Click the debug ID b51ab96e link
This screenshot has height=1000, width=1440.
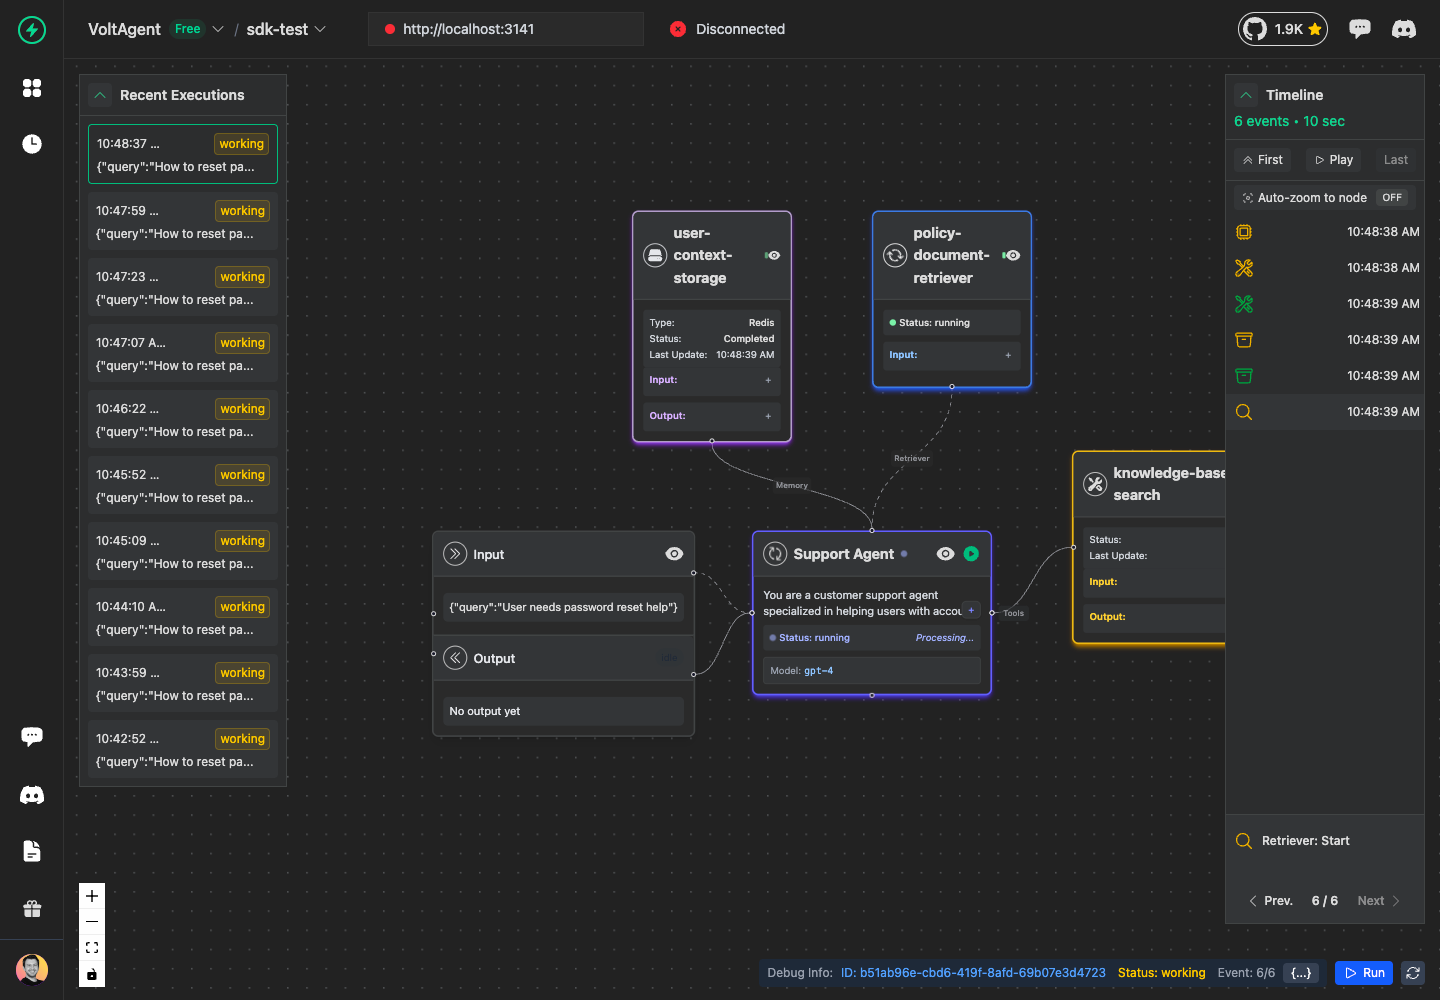tap(973, 973)
